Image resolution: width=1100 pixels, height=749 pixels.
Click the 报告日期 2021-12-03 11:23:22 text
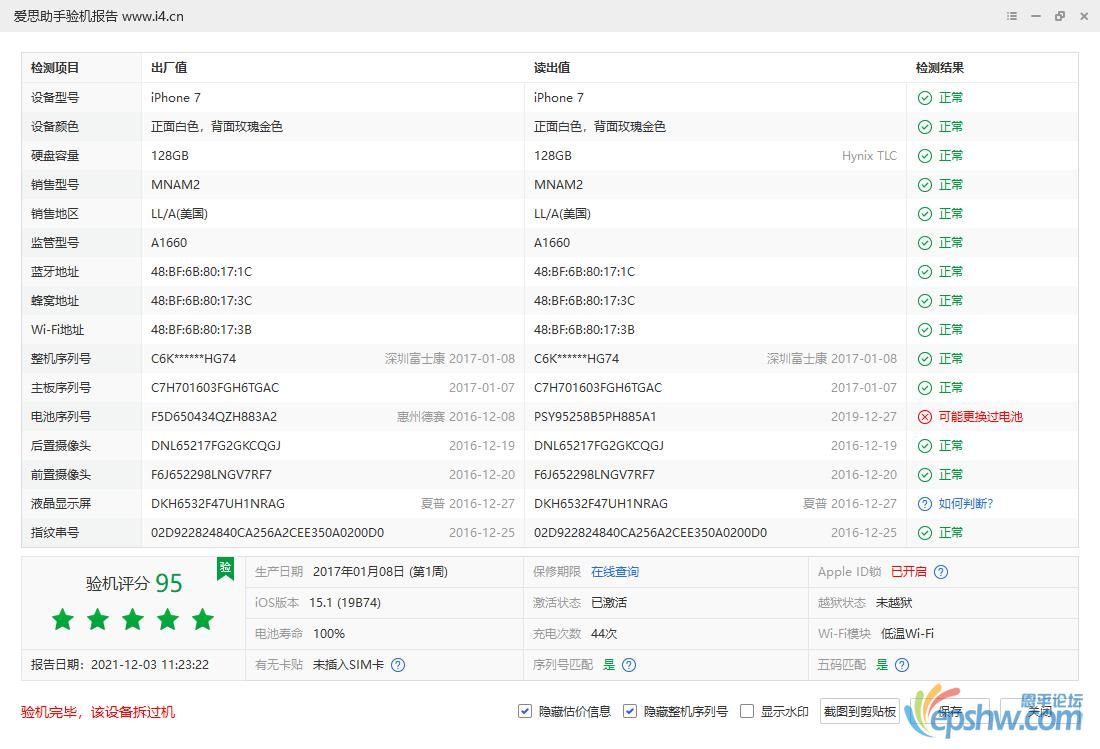pyautogui.click(x=120, y=665)
